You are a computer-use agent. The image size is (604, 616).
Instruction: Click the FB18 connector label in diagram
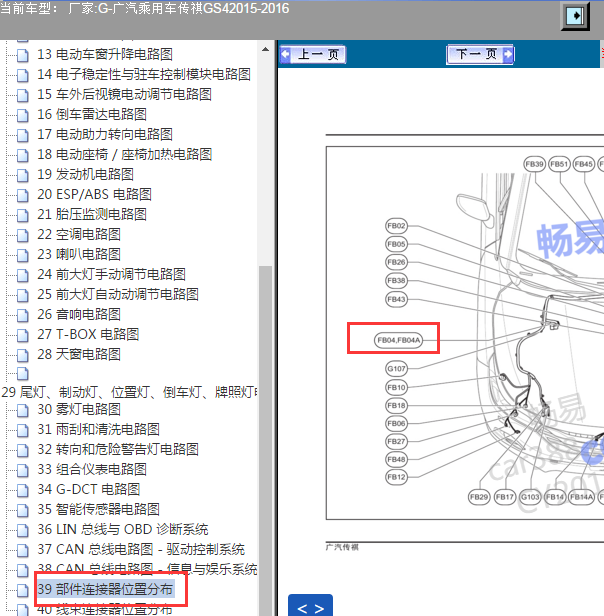[396, 405]
